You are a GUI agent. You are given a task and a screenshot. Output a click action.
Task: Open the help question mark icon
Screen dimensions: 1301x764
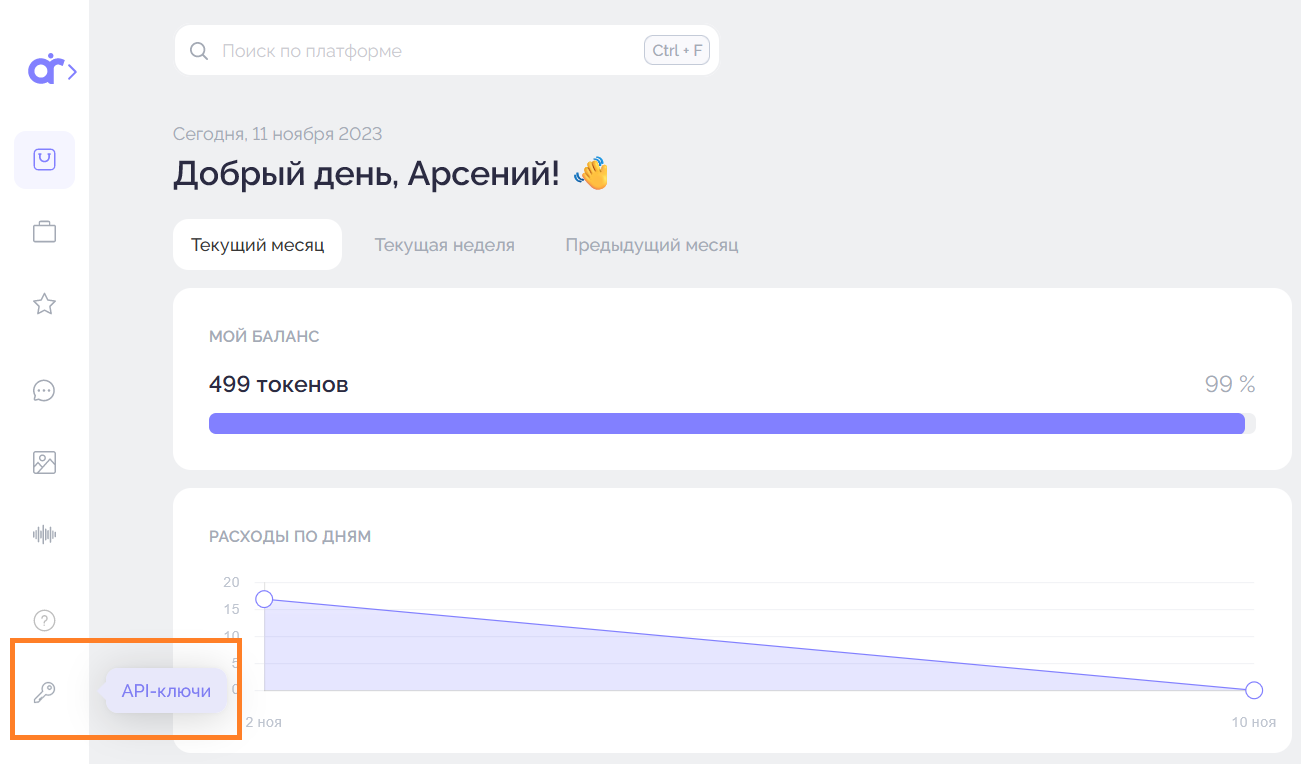coord(44,620)
